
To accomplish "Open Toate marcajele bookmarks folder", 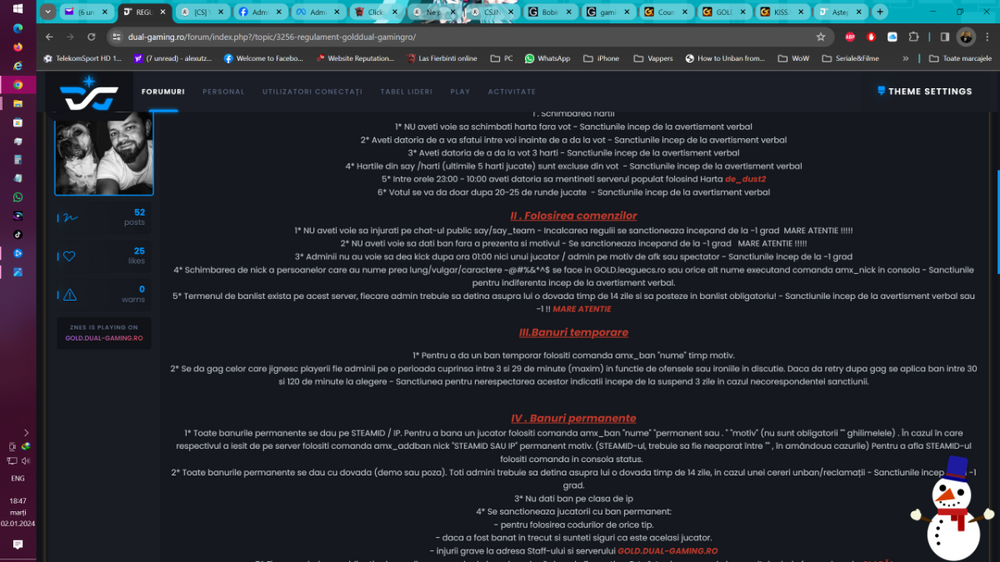I will point(960,58).
